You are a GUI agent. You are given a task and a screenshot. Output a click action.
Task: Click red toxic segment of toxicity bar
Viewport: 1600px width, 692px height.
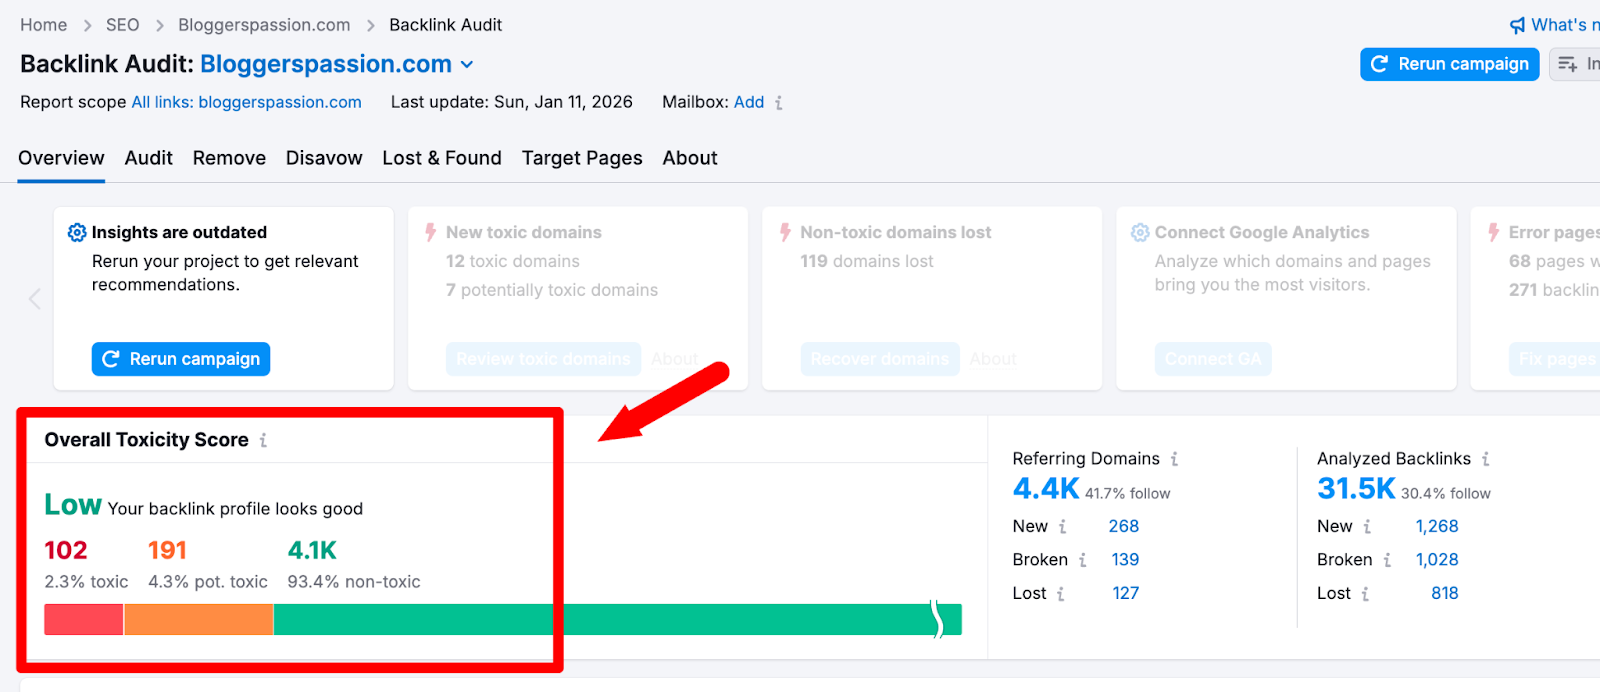click(84, 620)
